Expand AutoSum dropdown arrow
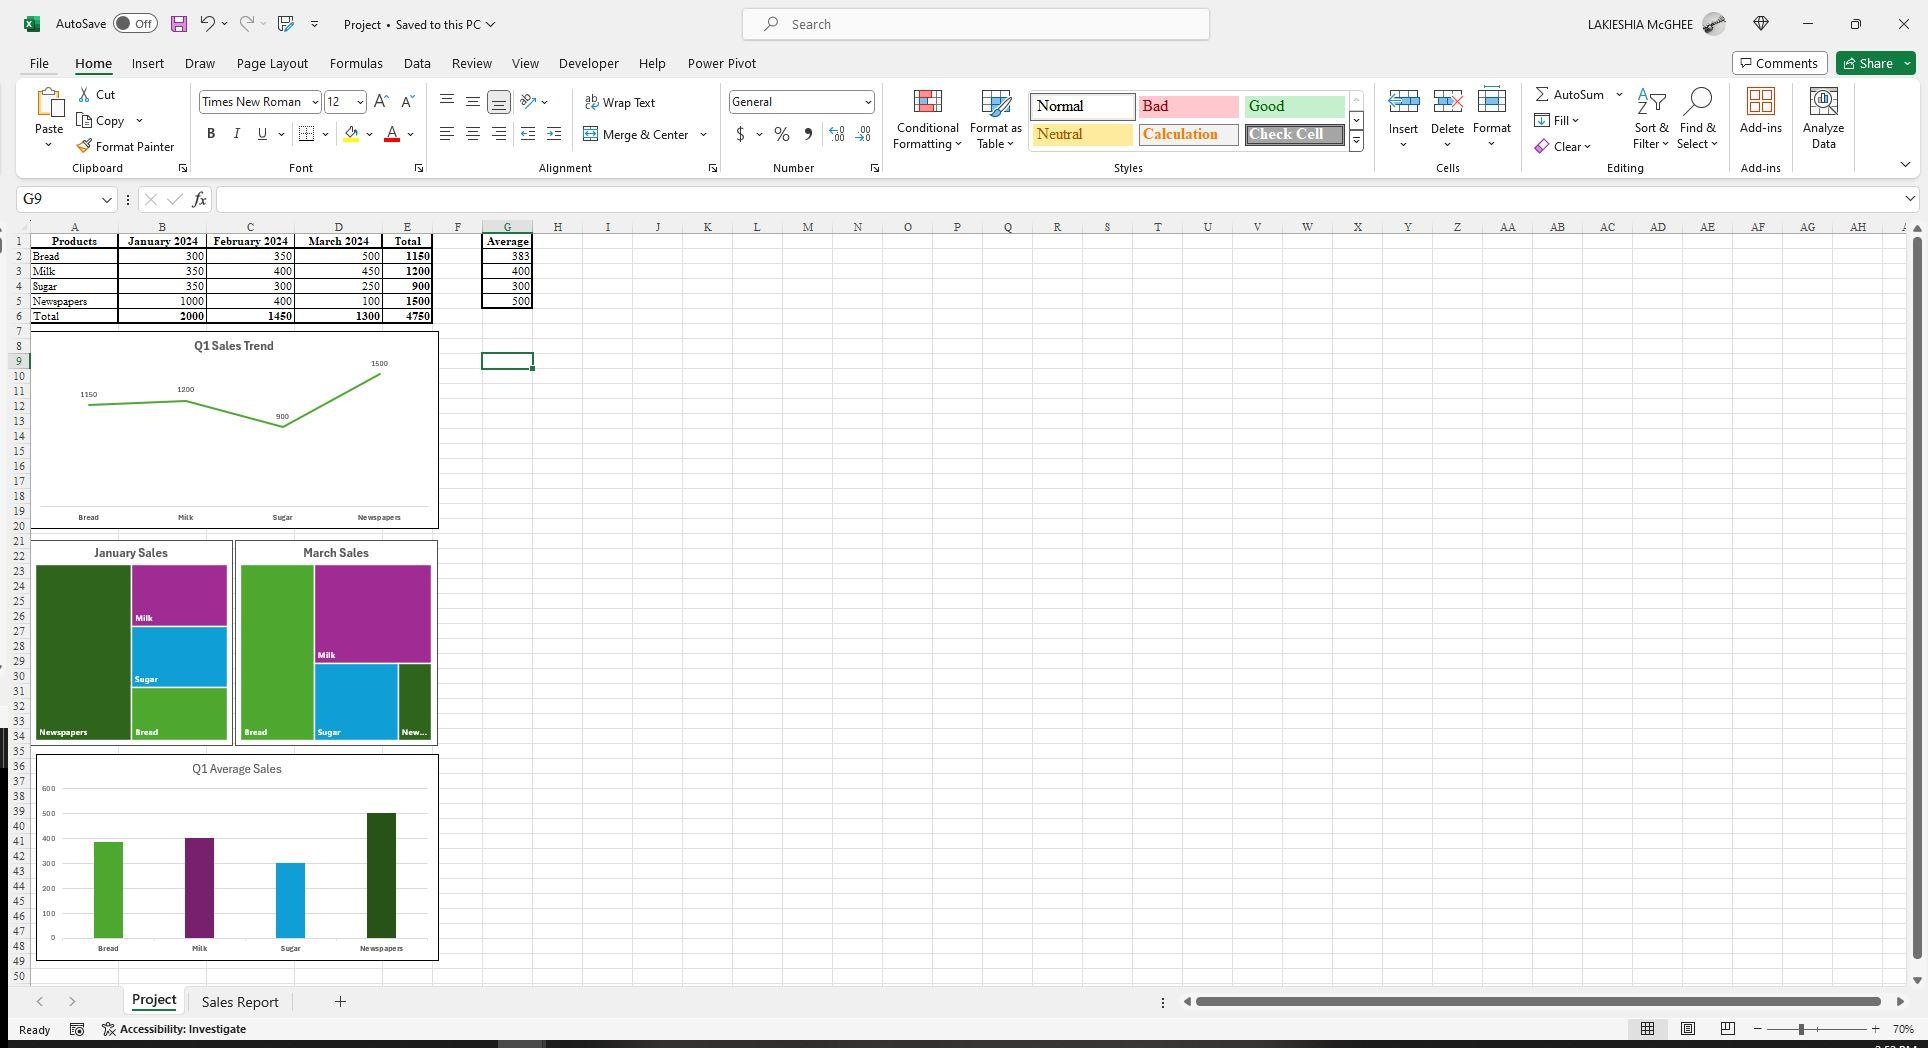This screenshot has height=1048, width=1928. click(1619, 95)
